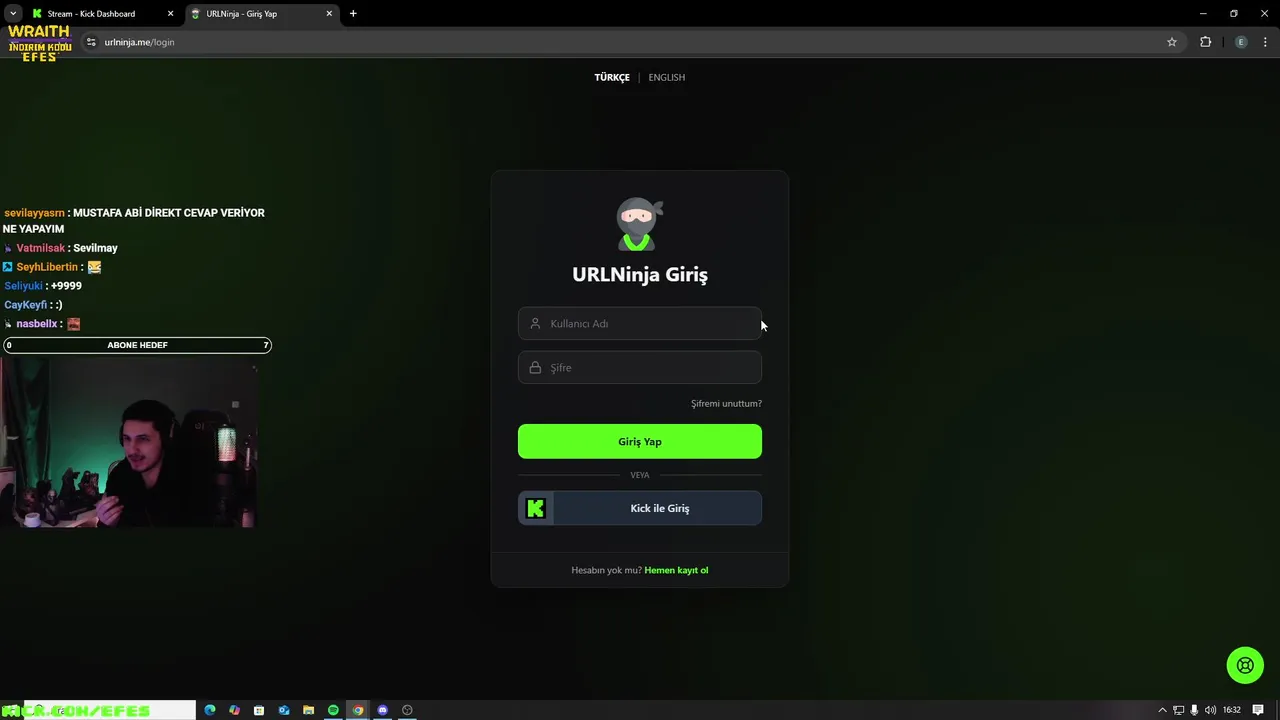Click the URLNinja ninja mascot logo
The width and height of the screenshot is (1280, 720).
pyautogui.click(x=640, y=224)
